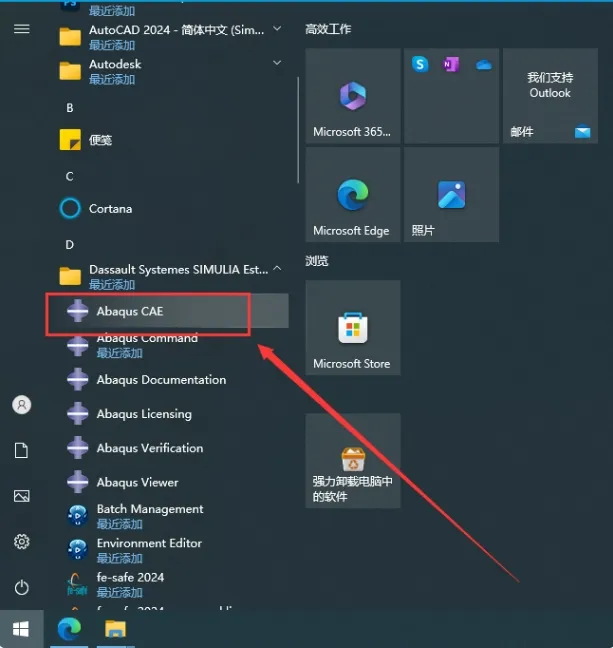Launch fe-safe 2024 icon
613x648 pixels.
[x=76, y=584]
